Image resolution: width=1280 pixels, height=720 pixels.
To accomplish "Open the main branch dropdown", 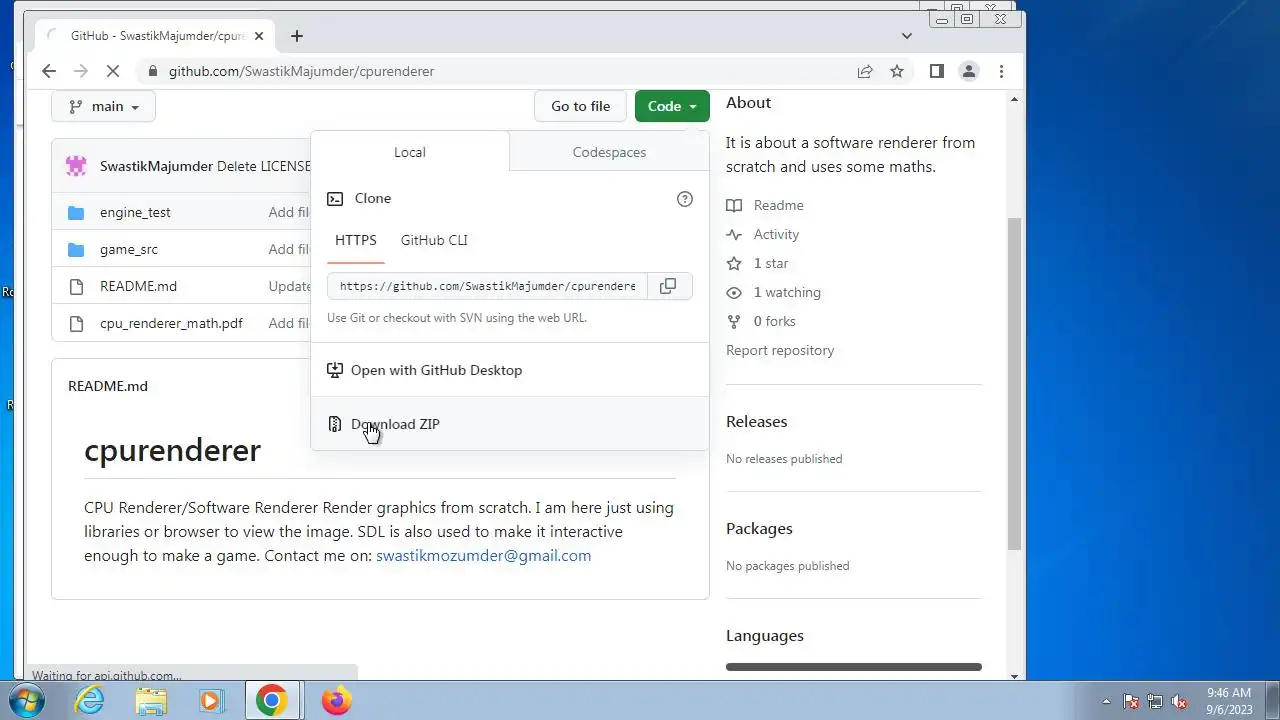I will [104, 106].
